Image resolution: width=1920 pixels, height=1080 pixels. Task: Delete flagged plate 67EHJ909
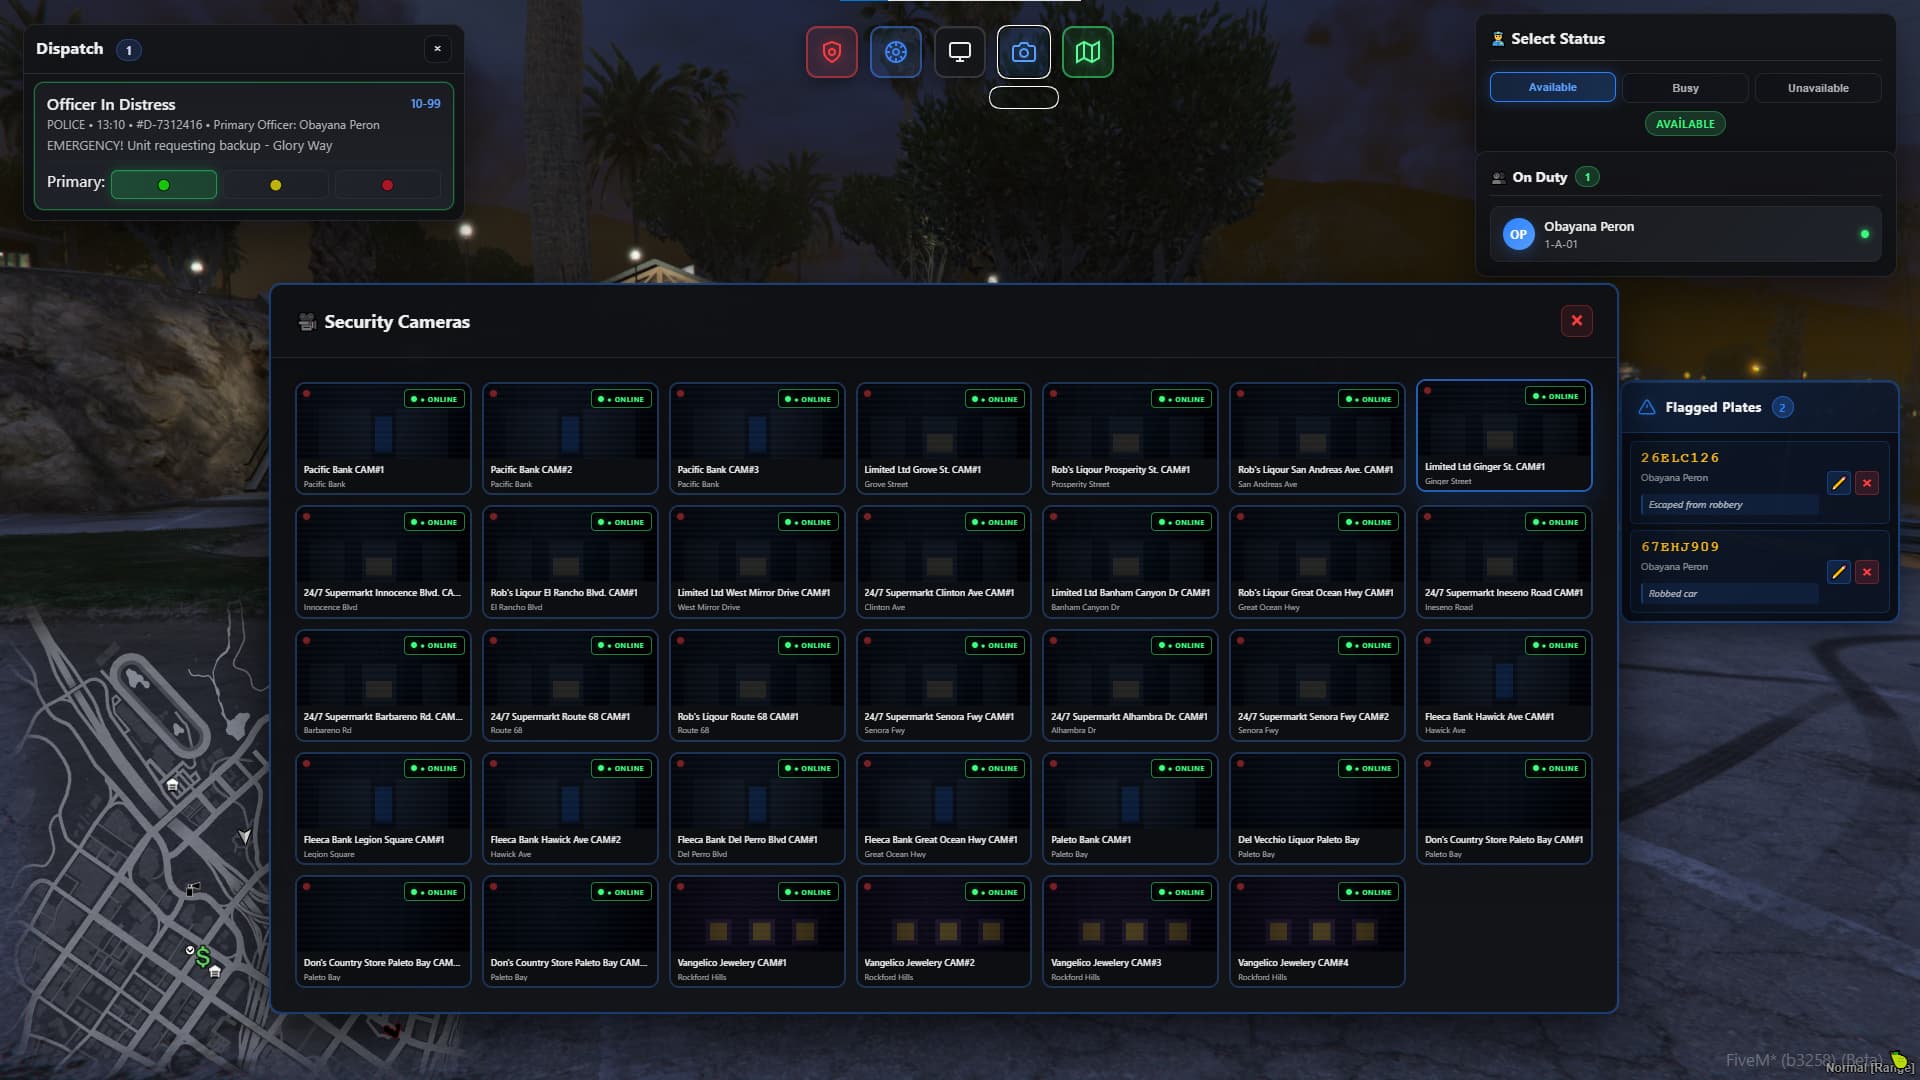pyautogui.click(x=1866, y=572)
